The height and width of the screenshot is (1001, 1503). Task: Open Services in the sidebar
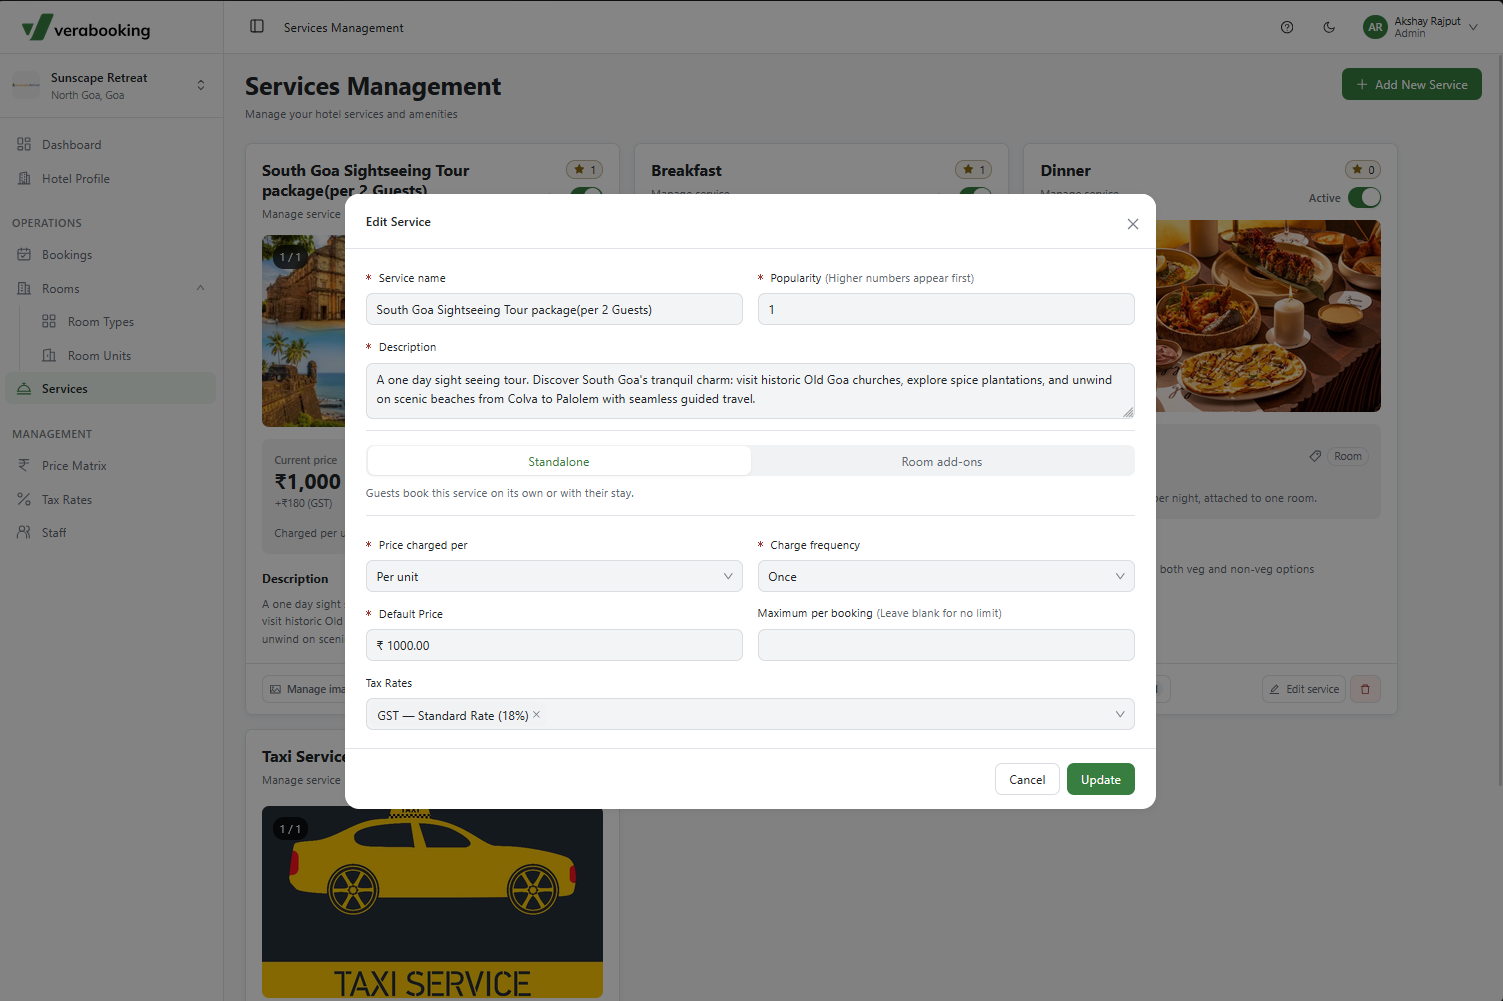coord(111,389)
